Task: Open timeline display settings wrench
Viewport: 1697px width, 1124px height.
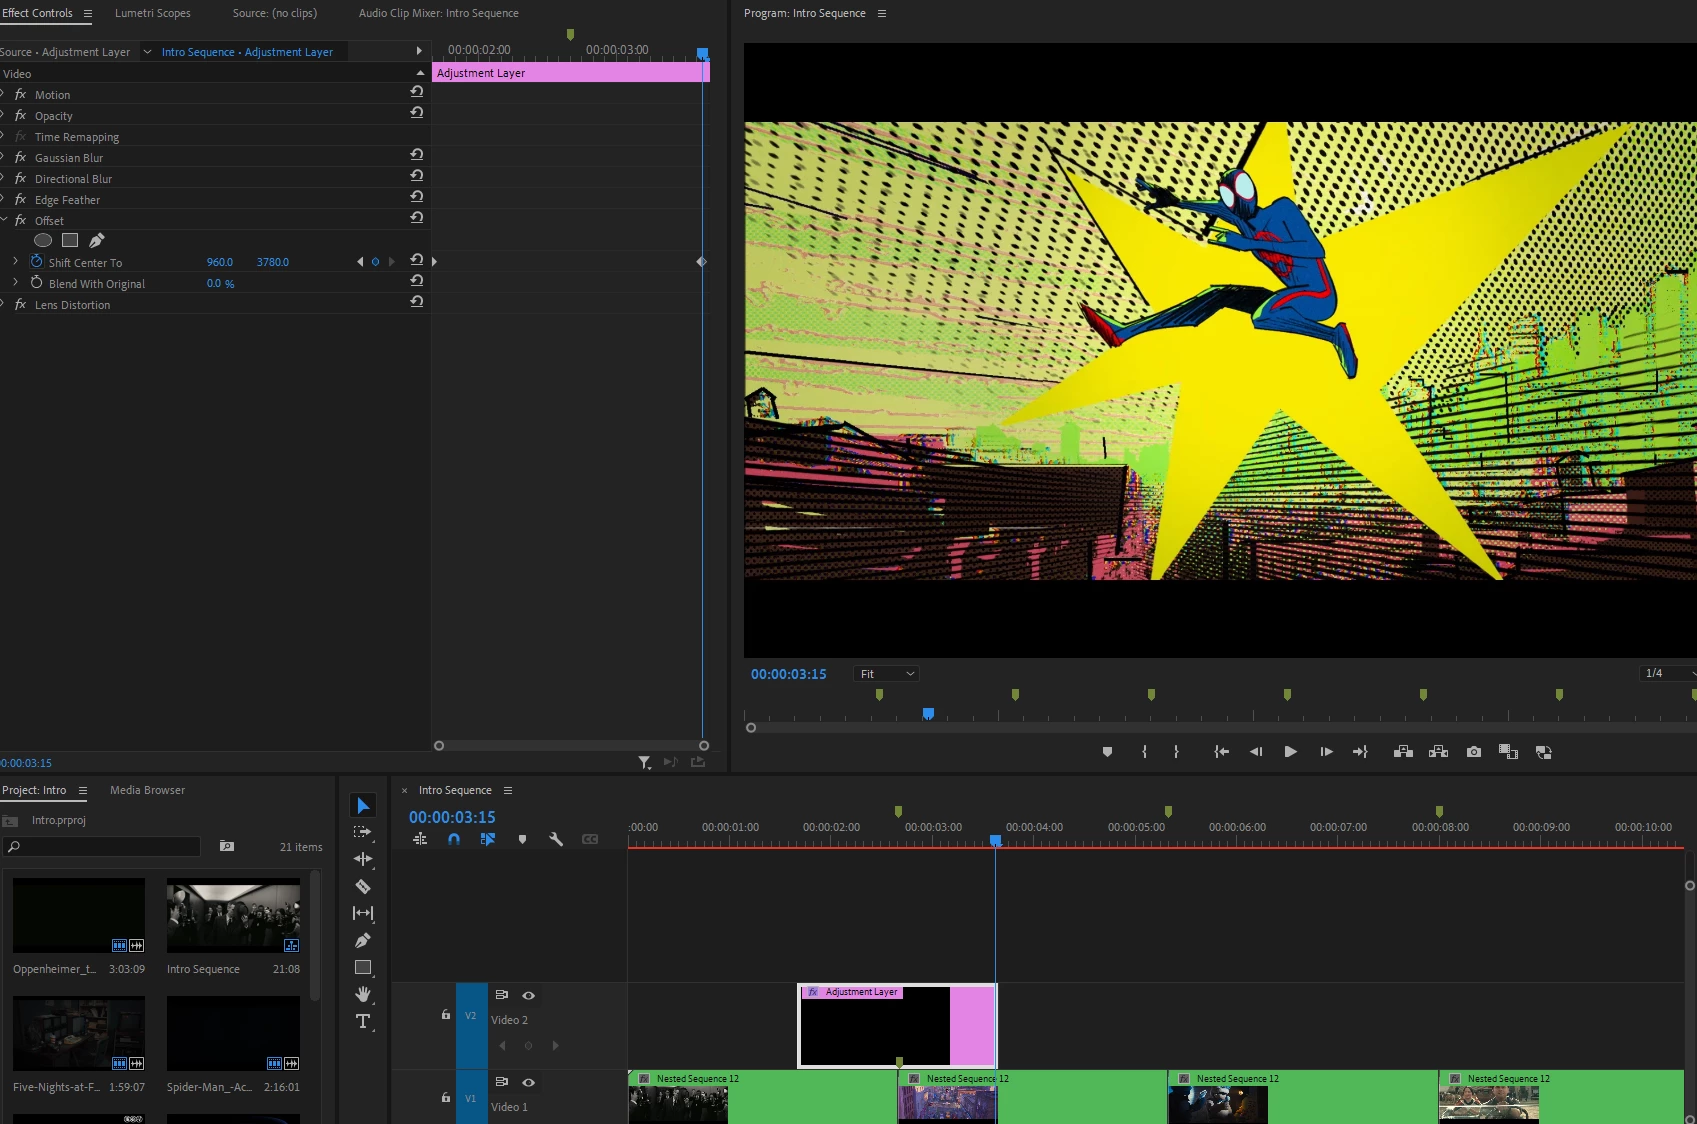Action: tap(556, 839)
